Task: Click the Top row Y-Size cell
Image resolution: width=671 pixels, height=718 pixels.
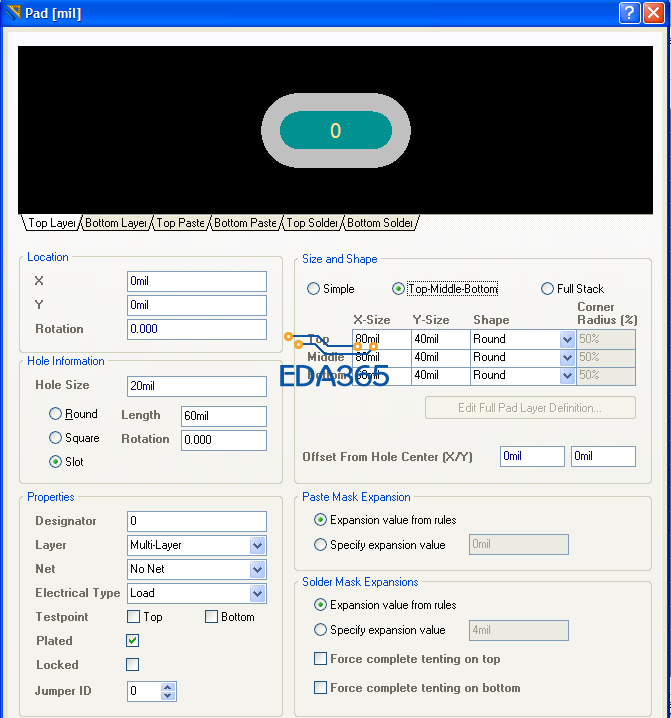Action: click(441, 339)
